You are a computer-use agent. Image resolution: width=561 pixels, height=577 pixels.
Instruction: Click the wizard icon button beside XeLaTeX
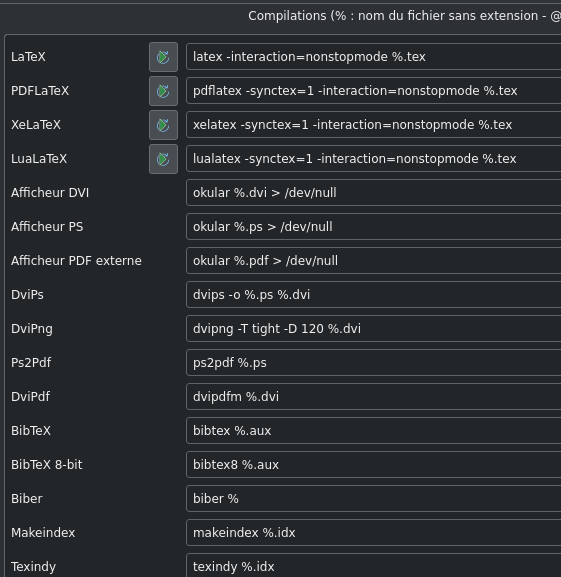click(x=163, y=125)
